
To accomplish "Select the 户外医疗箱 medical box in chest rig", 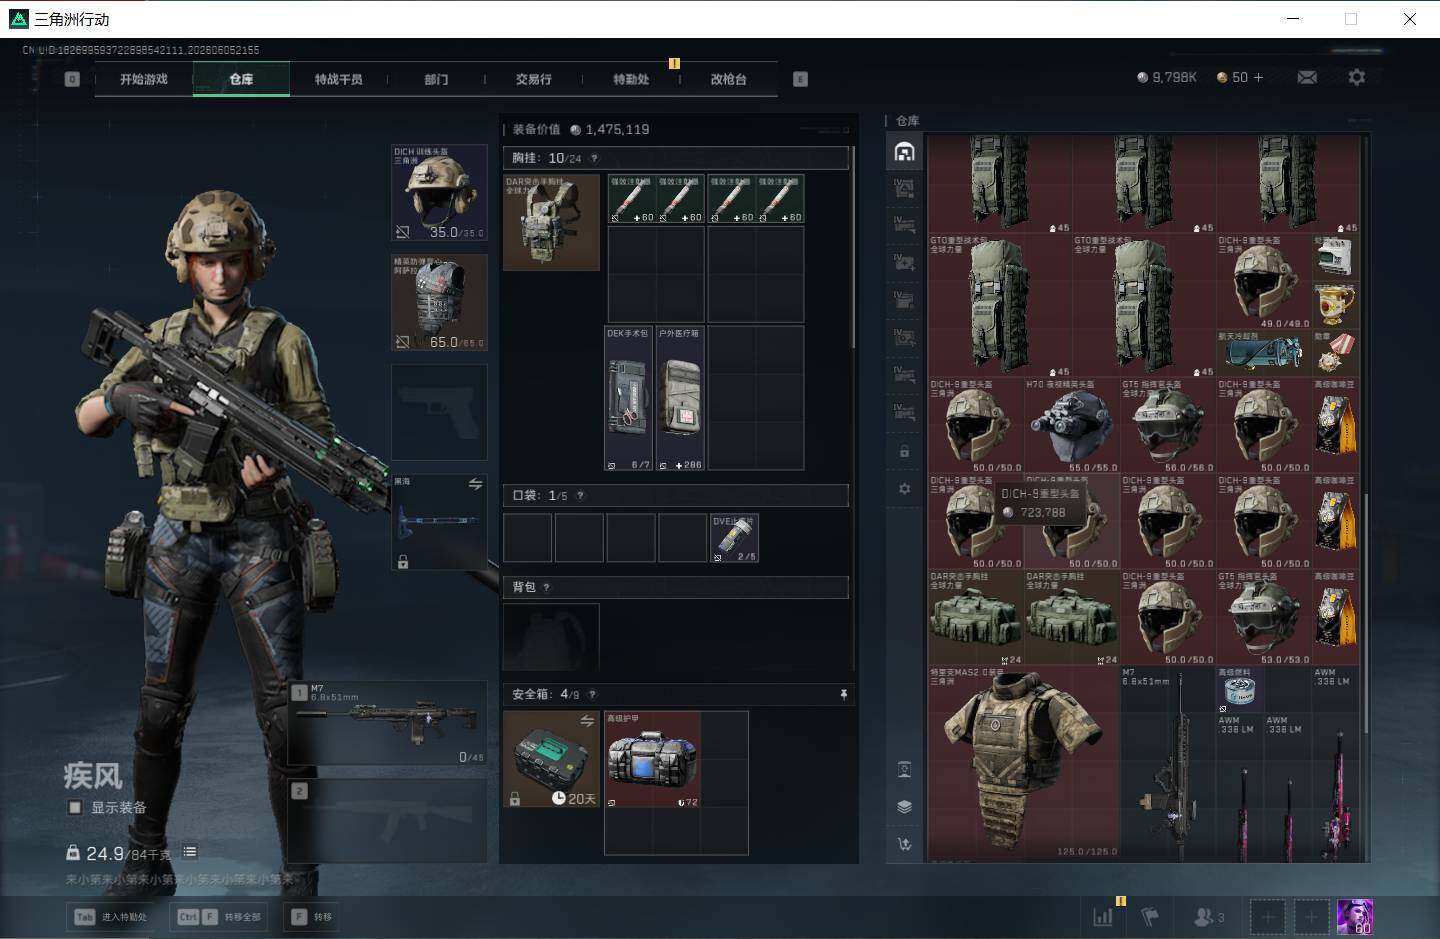I will click(680, 398).
